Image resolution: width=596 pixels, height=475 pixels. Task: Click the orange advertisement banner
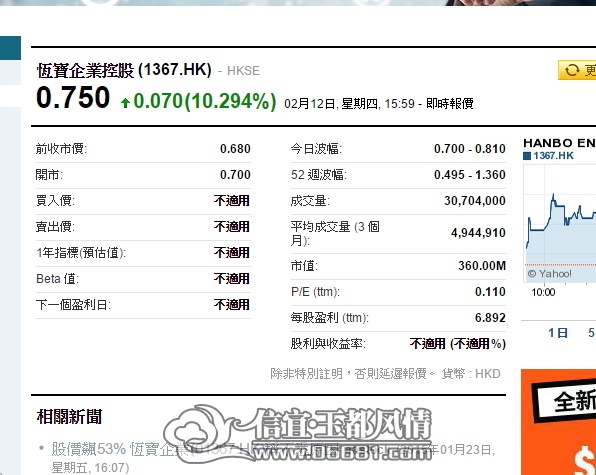coord(558,422)
